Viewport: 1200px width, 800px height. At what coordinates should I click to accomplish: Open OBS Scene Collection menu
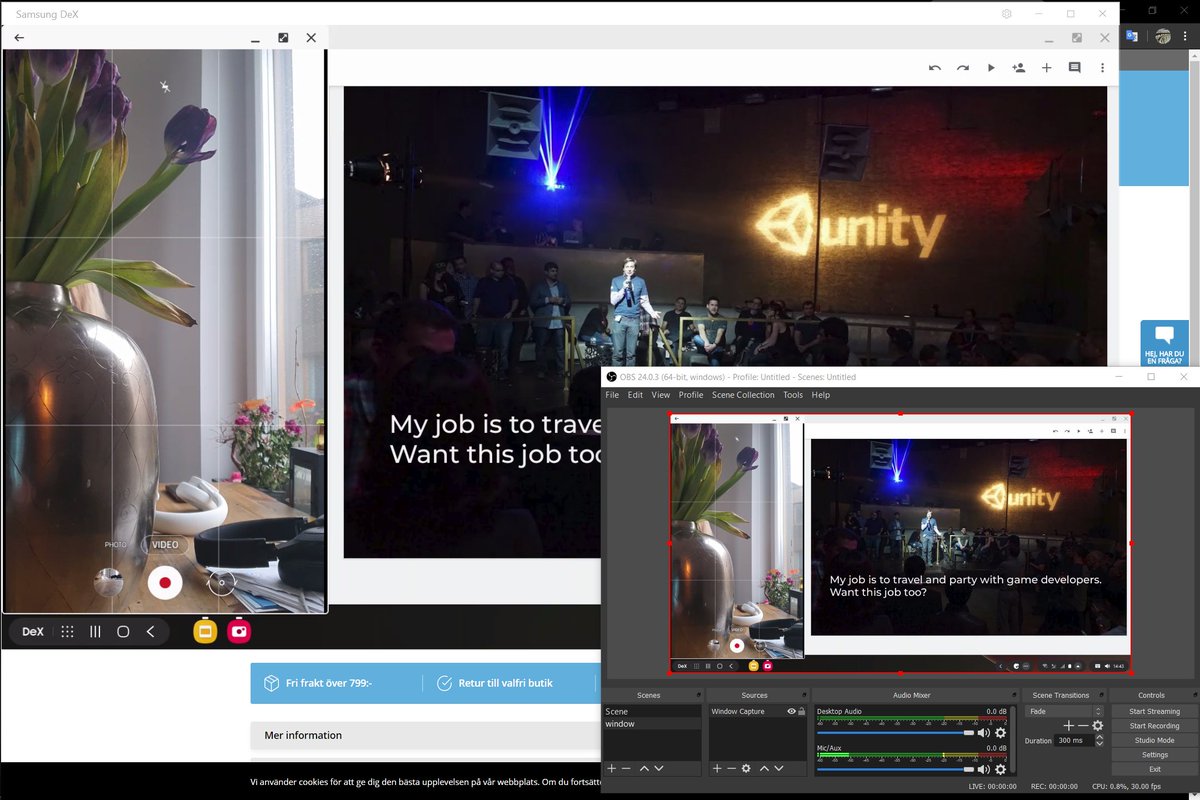click(743, 395)
